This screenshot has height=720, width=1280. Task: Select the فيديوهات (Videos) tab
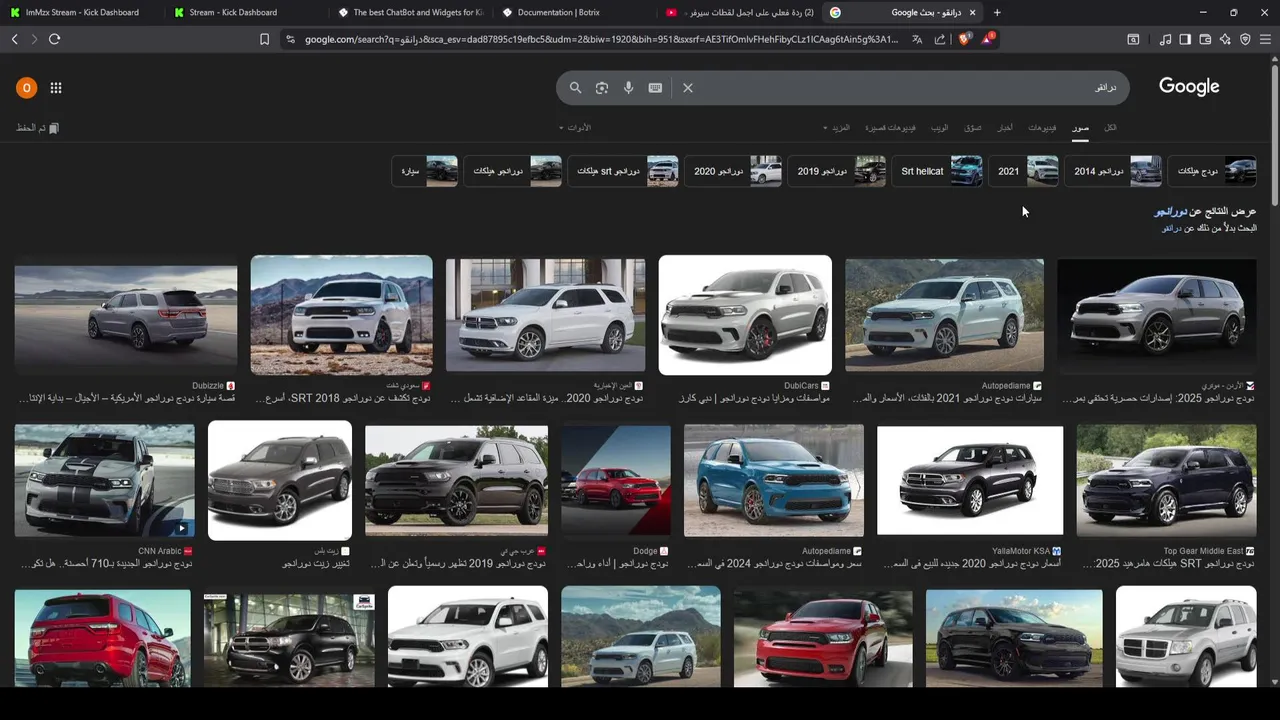(1042, 128)
